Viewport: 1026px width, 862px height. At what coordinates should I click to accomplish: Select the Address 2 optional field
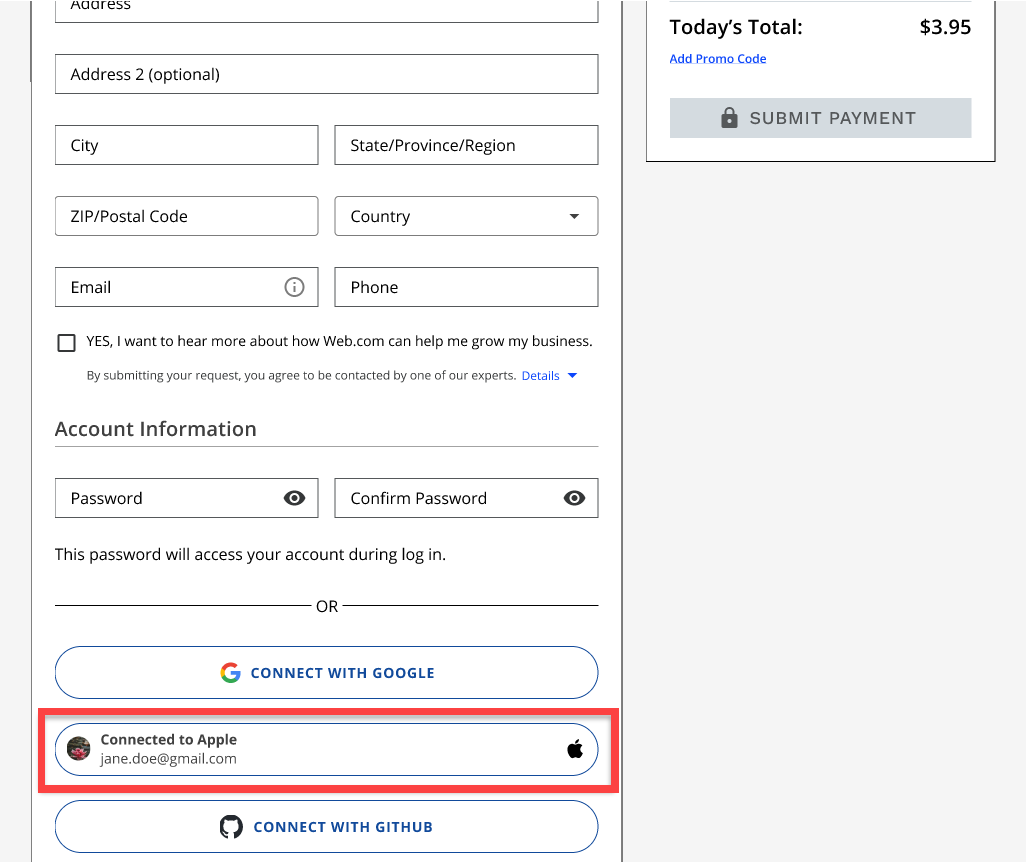tap(326, 74)
